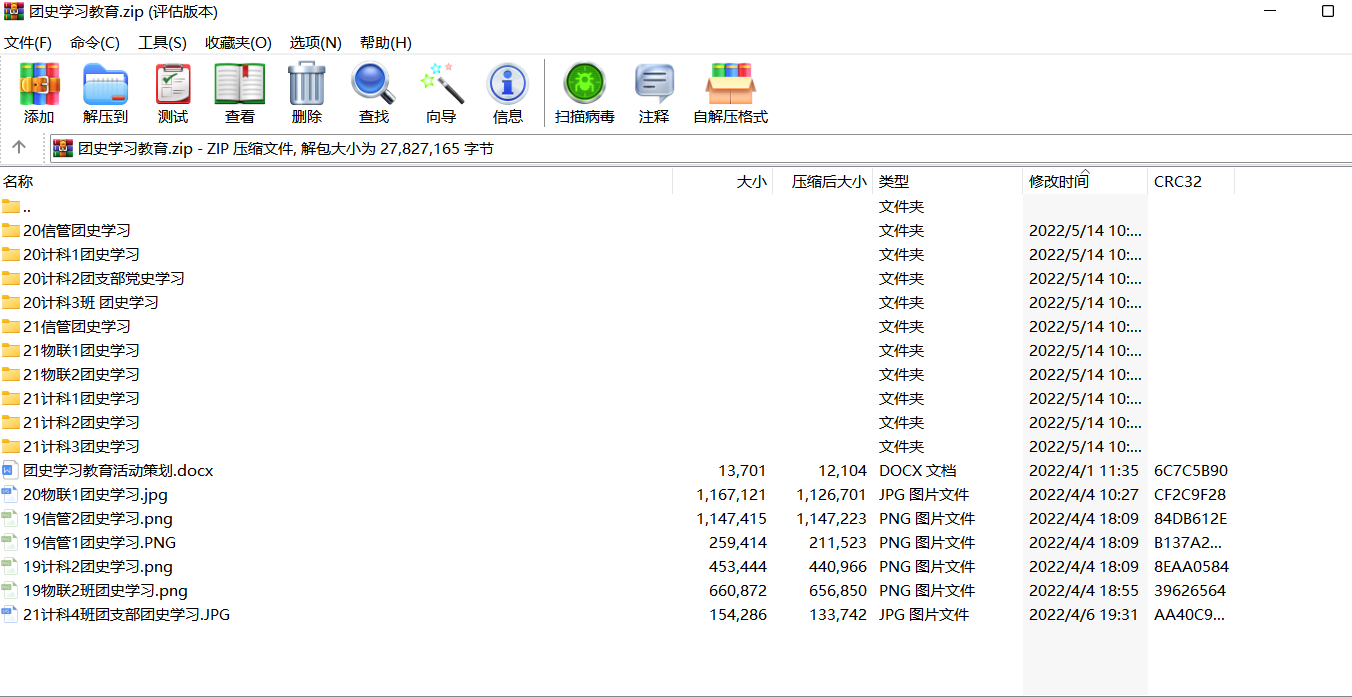Select the 20信管团史学习 folder
1352x697 pixels.
pyautogui.click(x=77, y=231)
